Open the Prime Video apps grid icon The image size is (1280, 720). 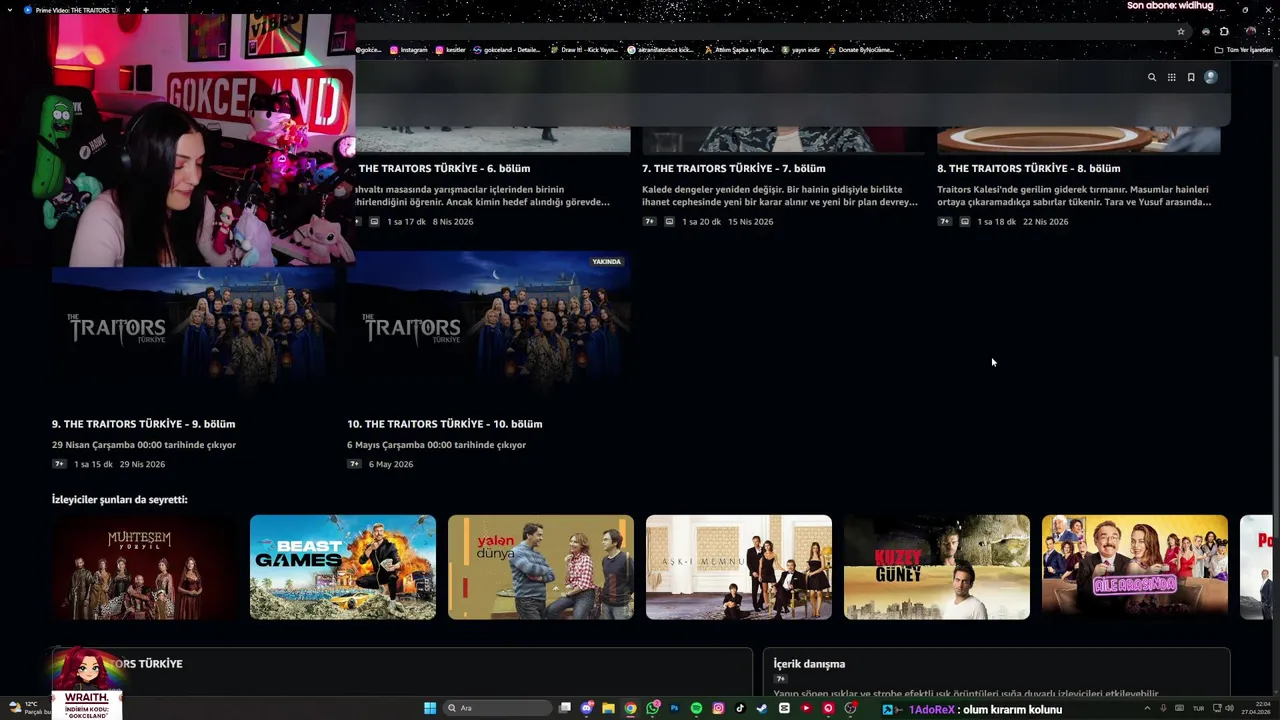[1171, 77]
